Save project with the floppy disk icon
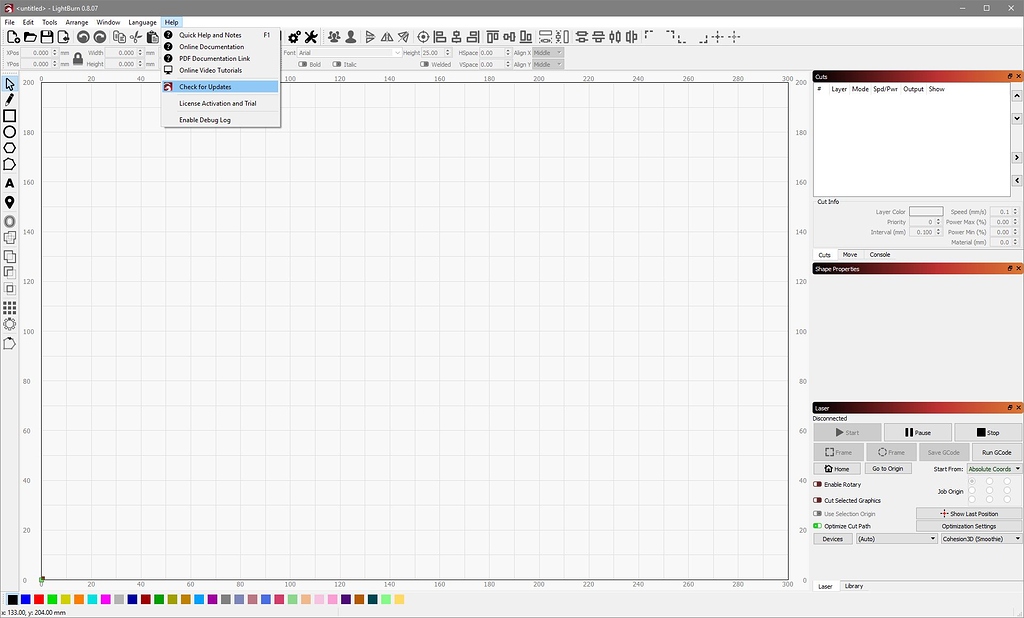Image resolution: width=1024 pixels, height=618 pixels. click(46, 37)
